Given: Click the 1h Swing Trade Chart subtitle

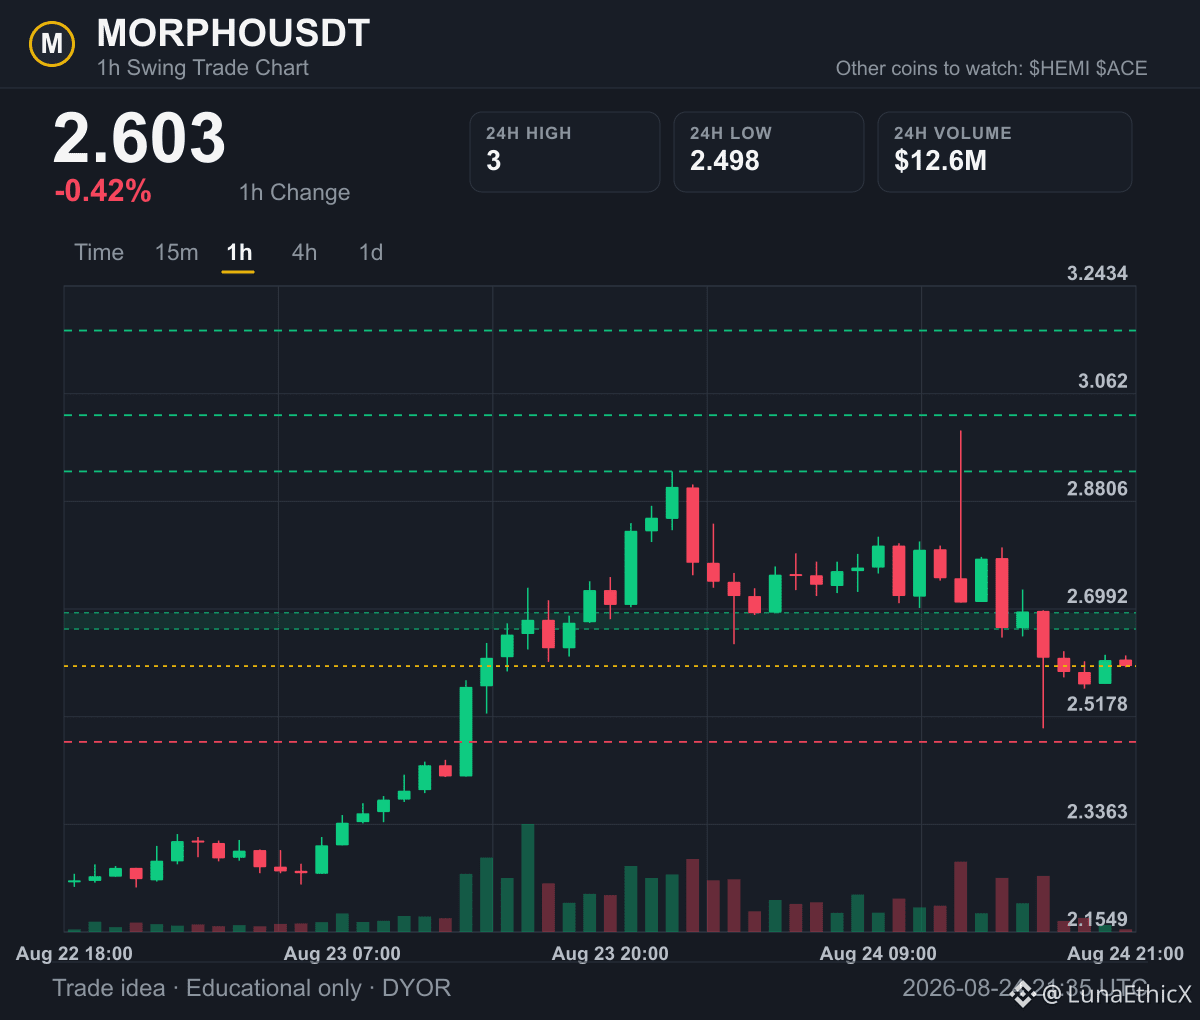Looking at the screenshot, I should 203,68.
